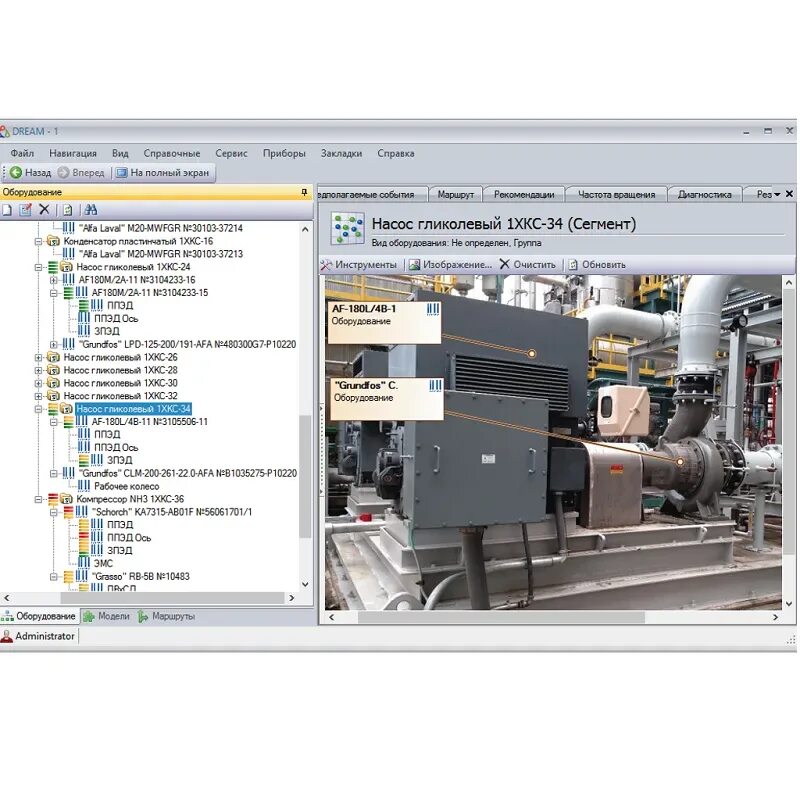Viewport: 800px width, 800px height.
Task: Click the grey Вперед arrow icon
Action: pos(63,173)
